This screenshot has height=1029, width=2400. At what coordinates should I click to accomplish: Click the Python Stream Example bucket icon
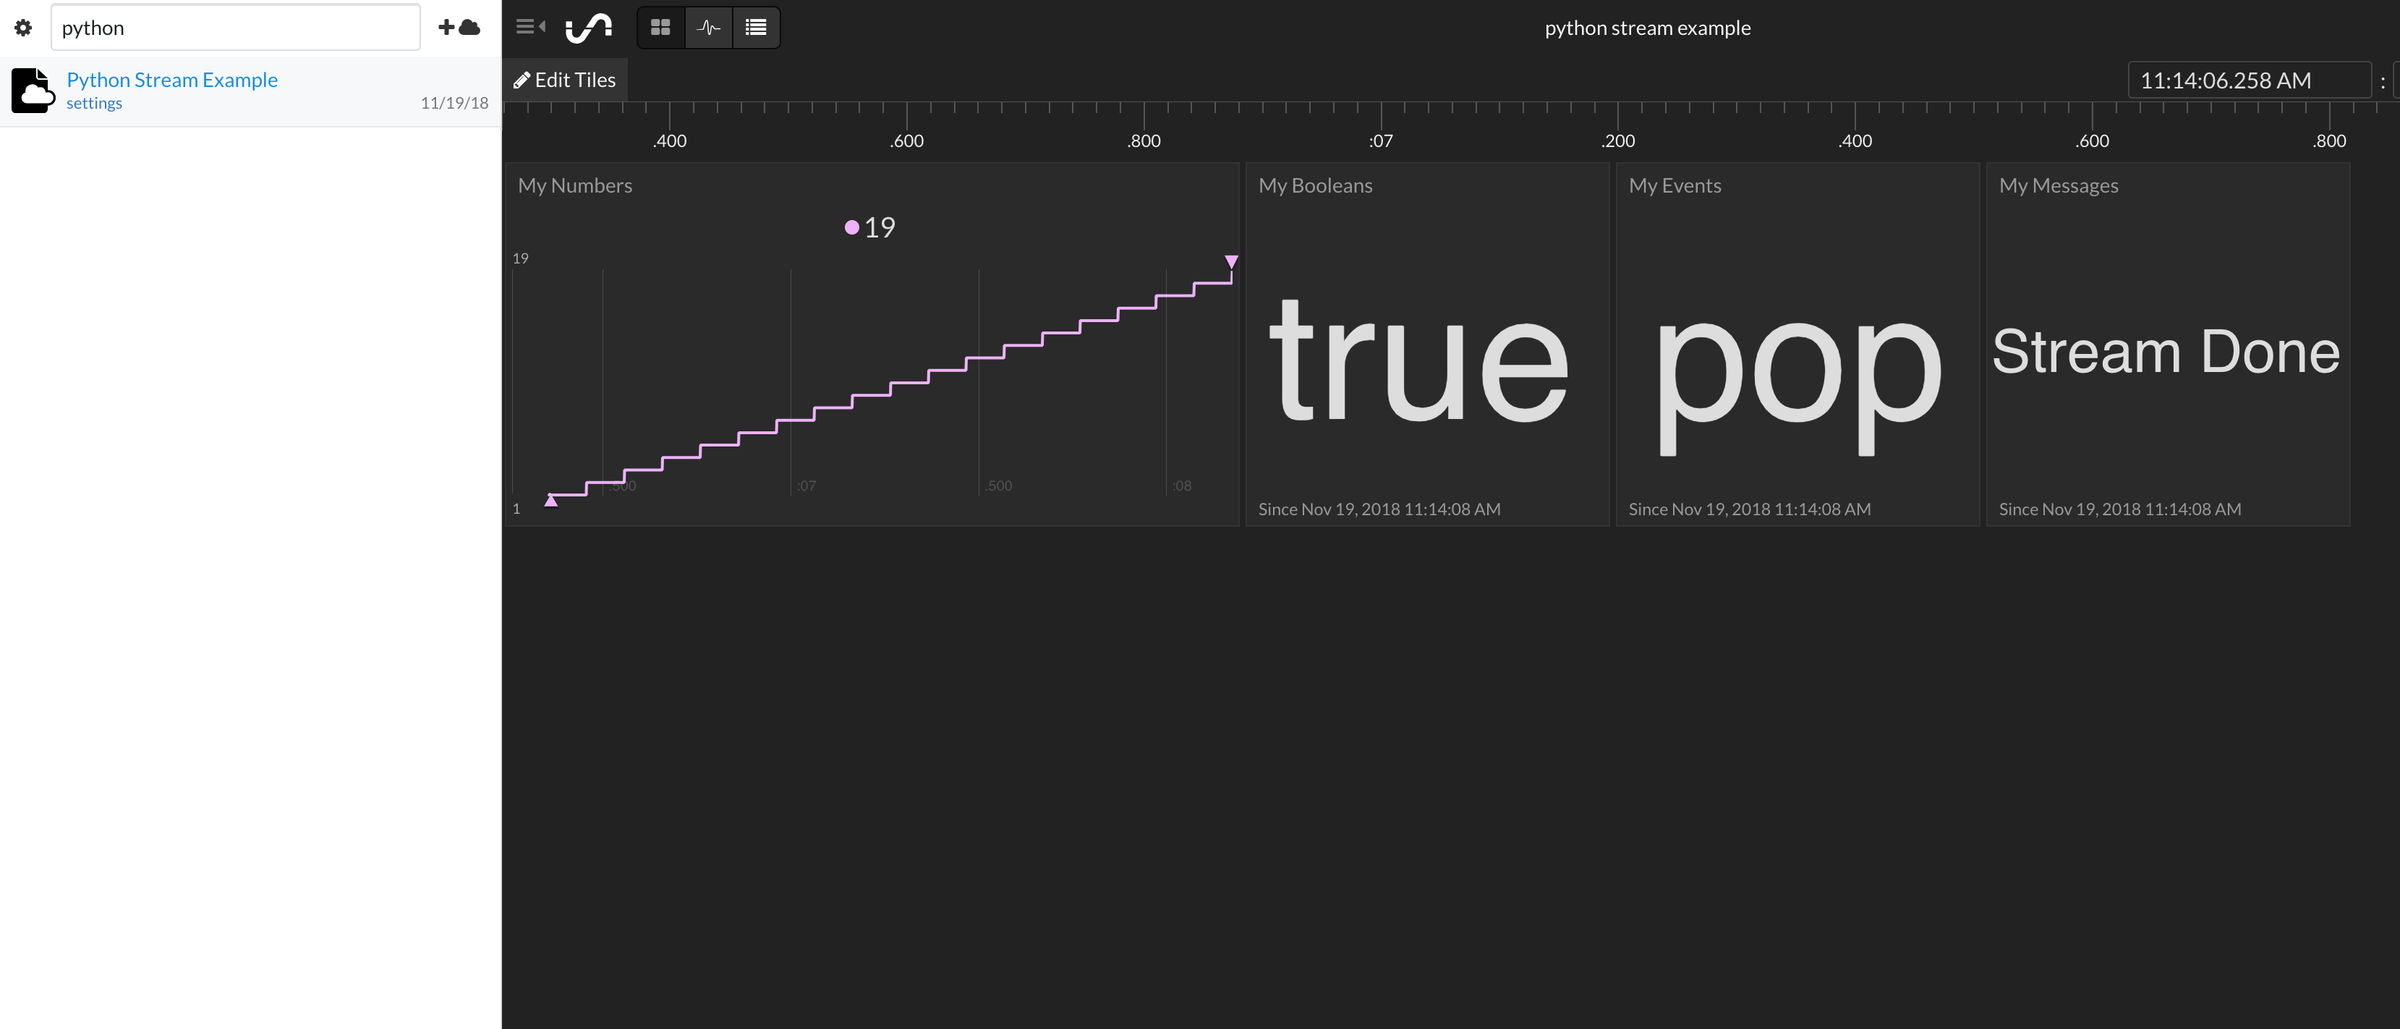tap(33, 91)
